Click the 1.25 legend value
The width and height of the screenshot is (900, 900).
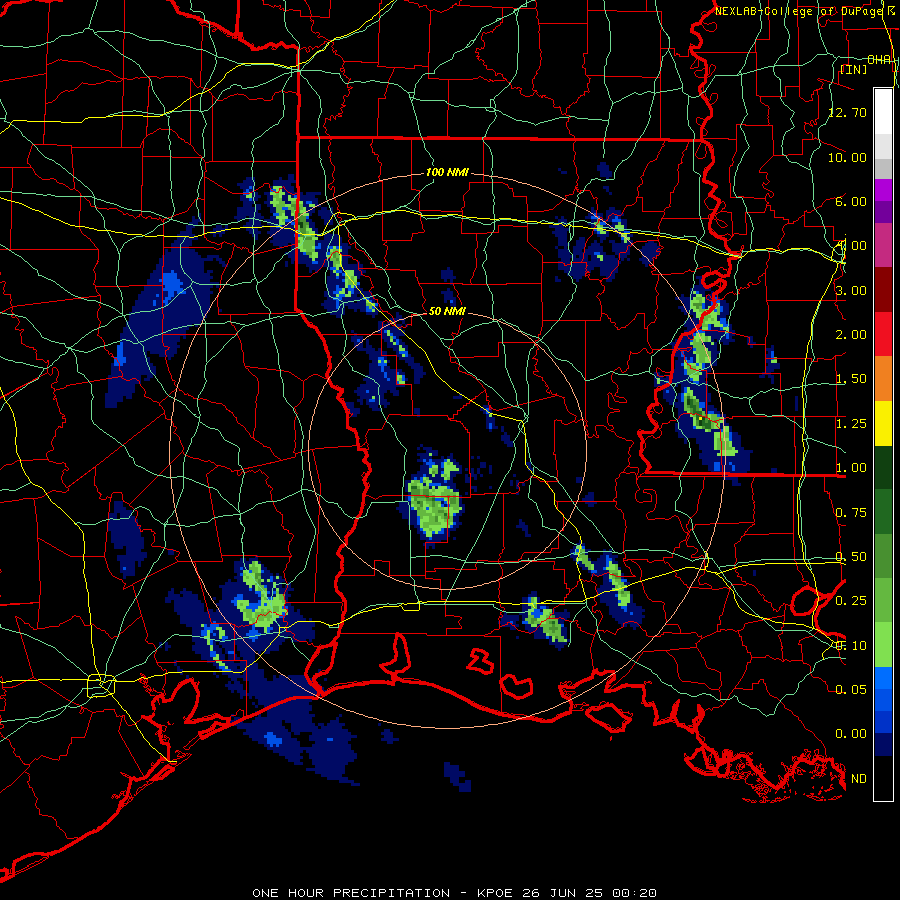click(x=851, y=424)
